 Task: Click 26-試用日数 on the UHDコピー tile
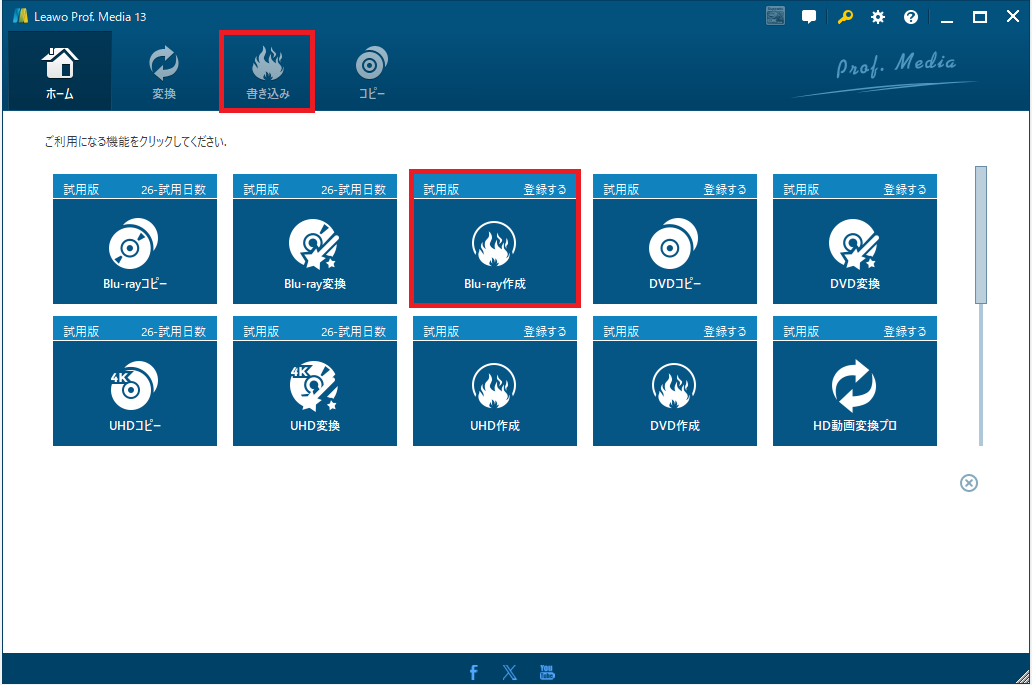[x=174, y=332]
